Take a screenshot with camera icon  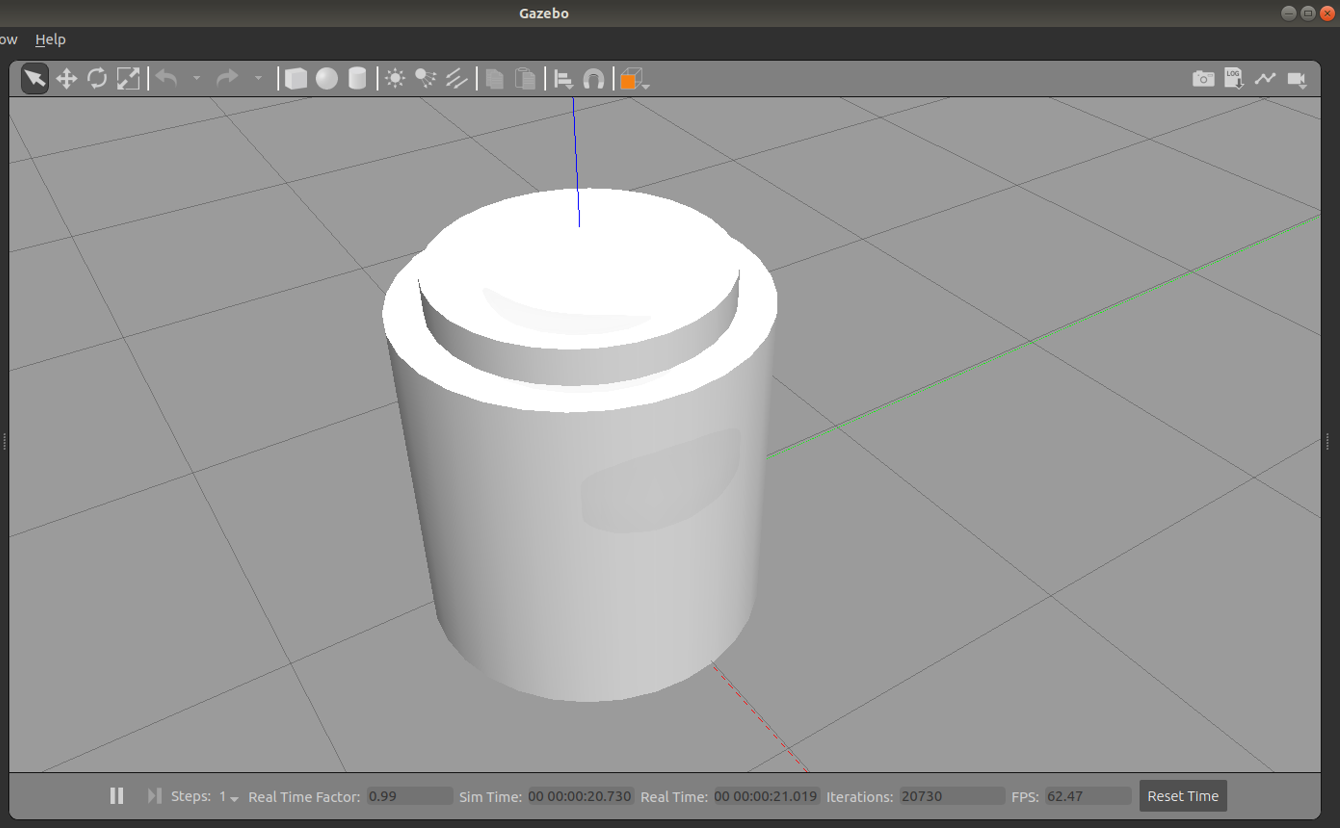coord(1203,79)
